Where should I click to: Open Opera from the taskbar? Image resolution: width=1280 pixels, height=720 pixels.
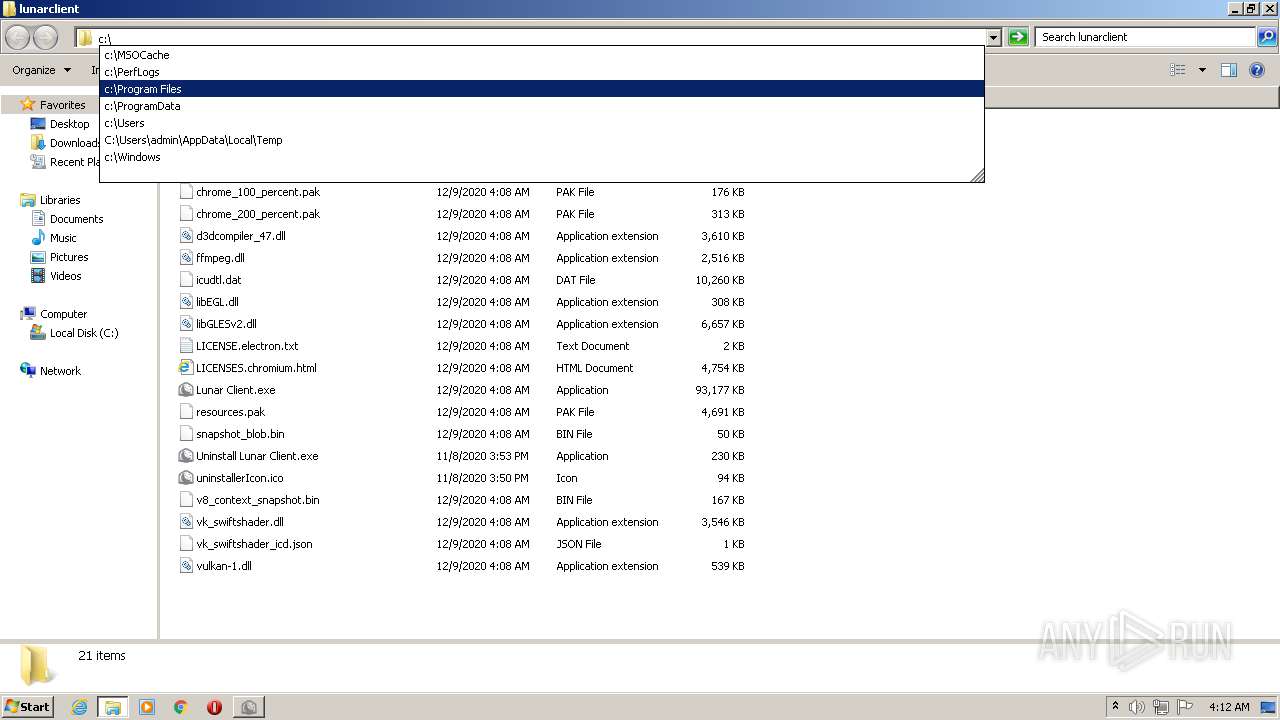coord(214,707)
